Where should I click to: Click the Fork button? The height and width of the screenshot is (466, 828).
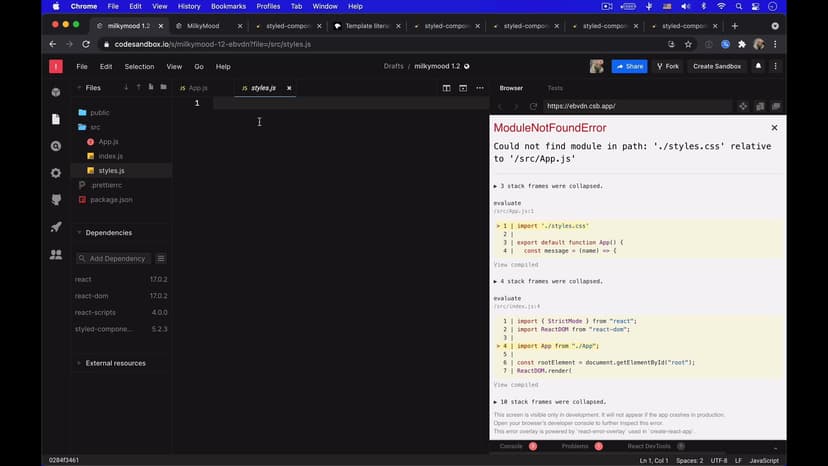(668, 66)
